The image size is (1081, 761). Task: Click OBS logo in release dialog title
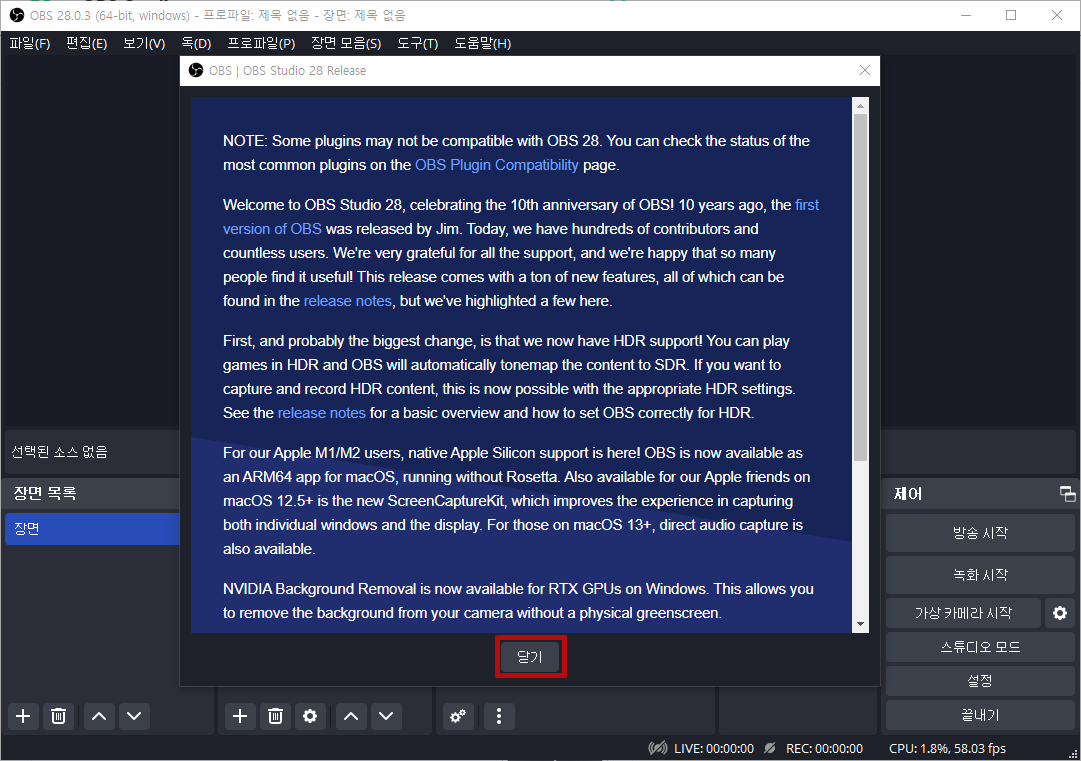(196, 70)
